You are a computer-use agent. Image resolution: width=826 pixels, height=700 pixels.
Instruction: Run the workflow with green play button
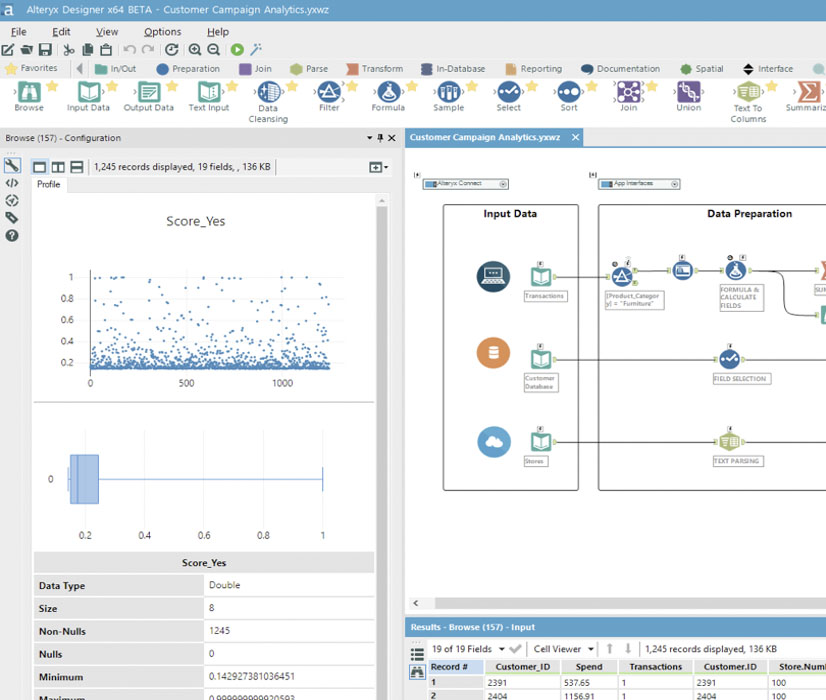[x=237, y=50]
